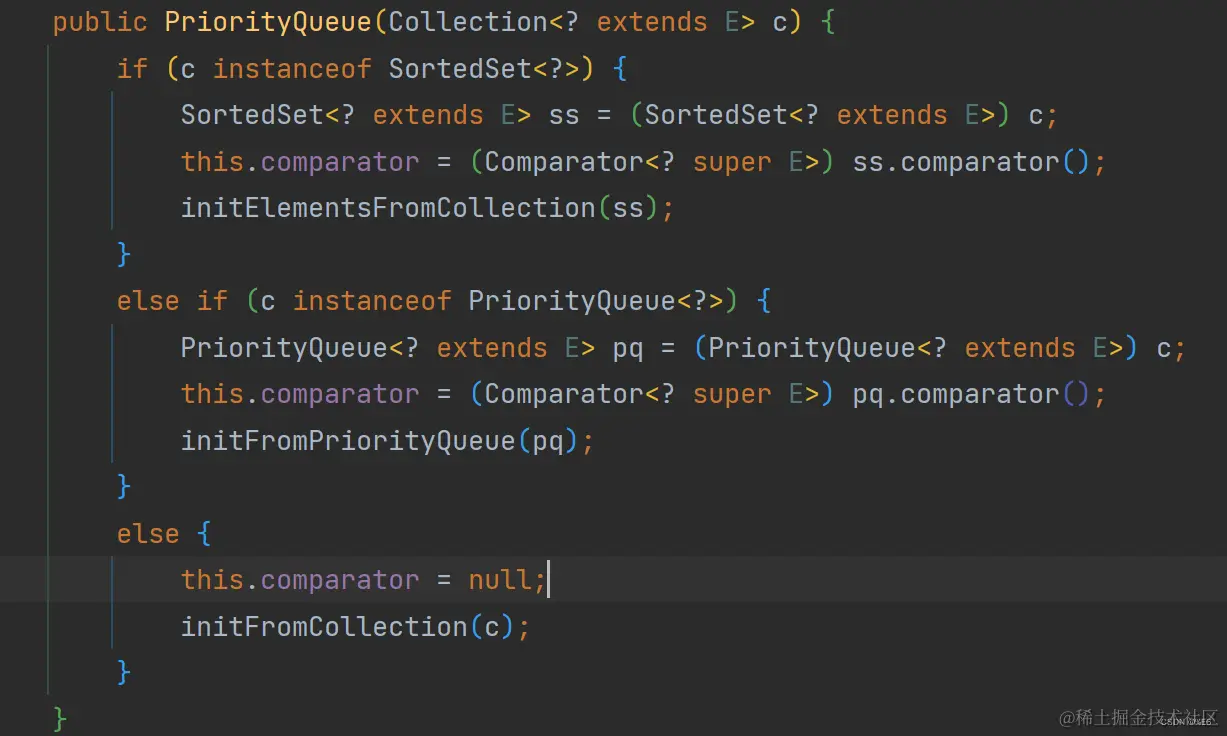The image size is (1227, 736).
Task: Click the standalone 'else' keyword
Action: (148, 533)
